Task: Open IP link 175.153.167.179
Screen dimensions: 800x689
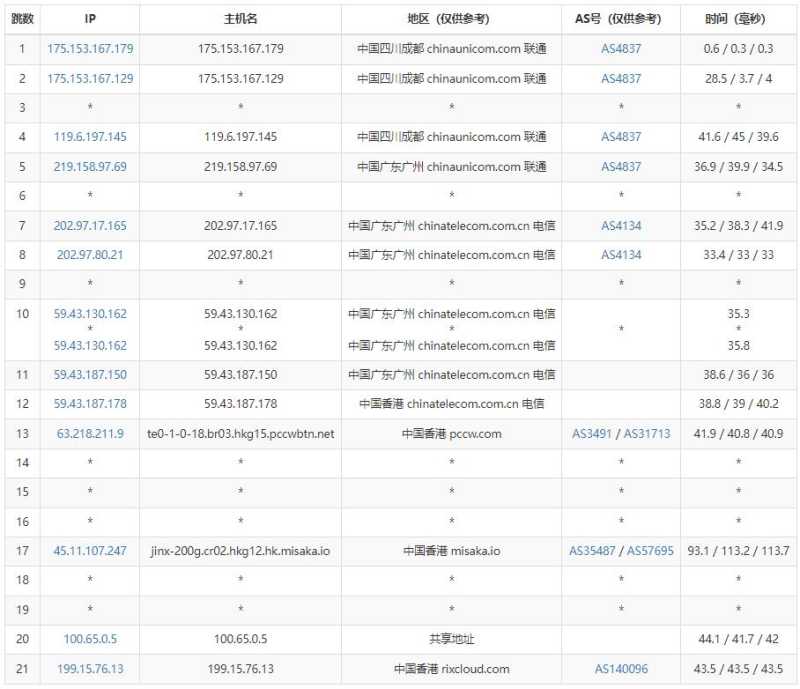Action: click(x=90, y=49)
